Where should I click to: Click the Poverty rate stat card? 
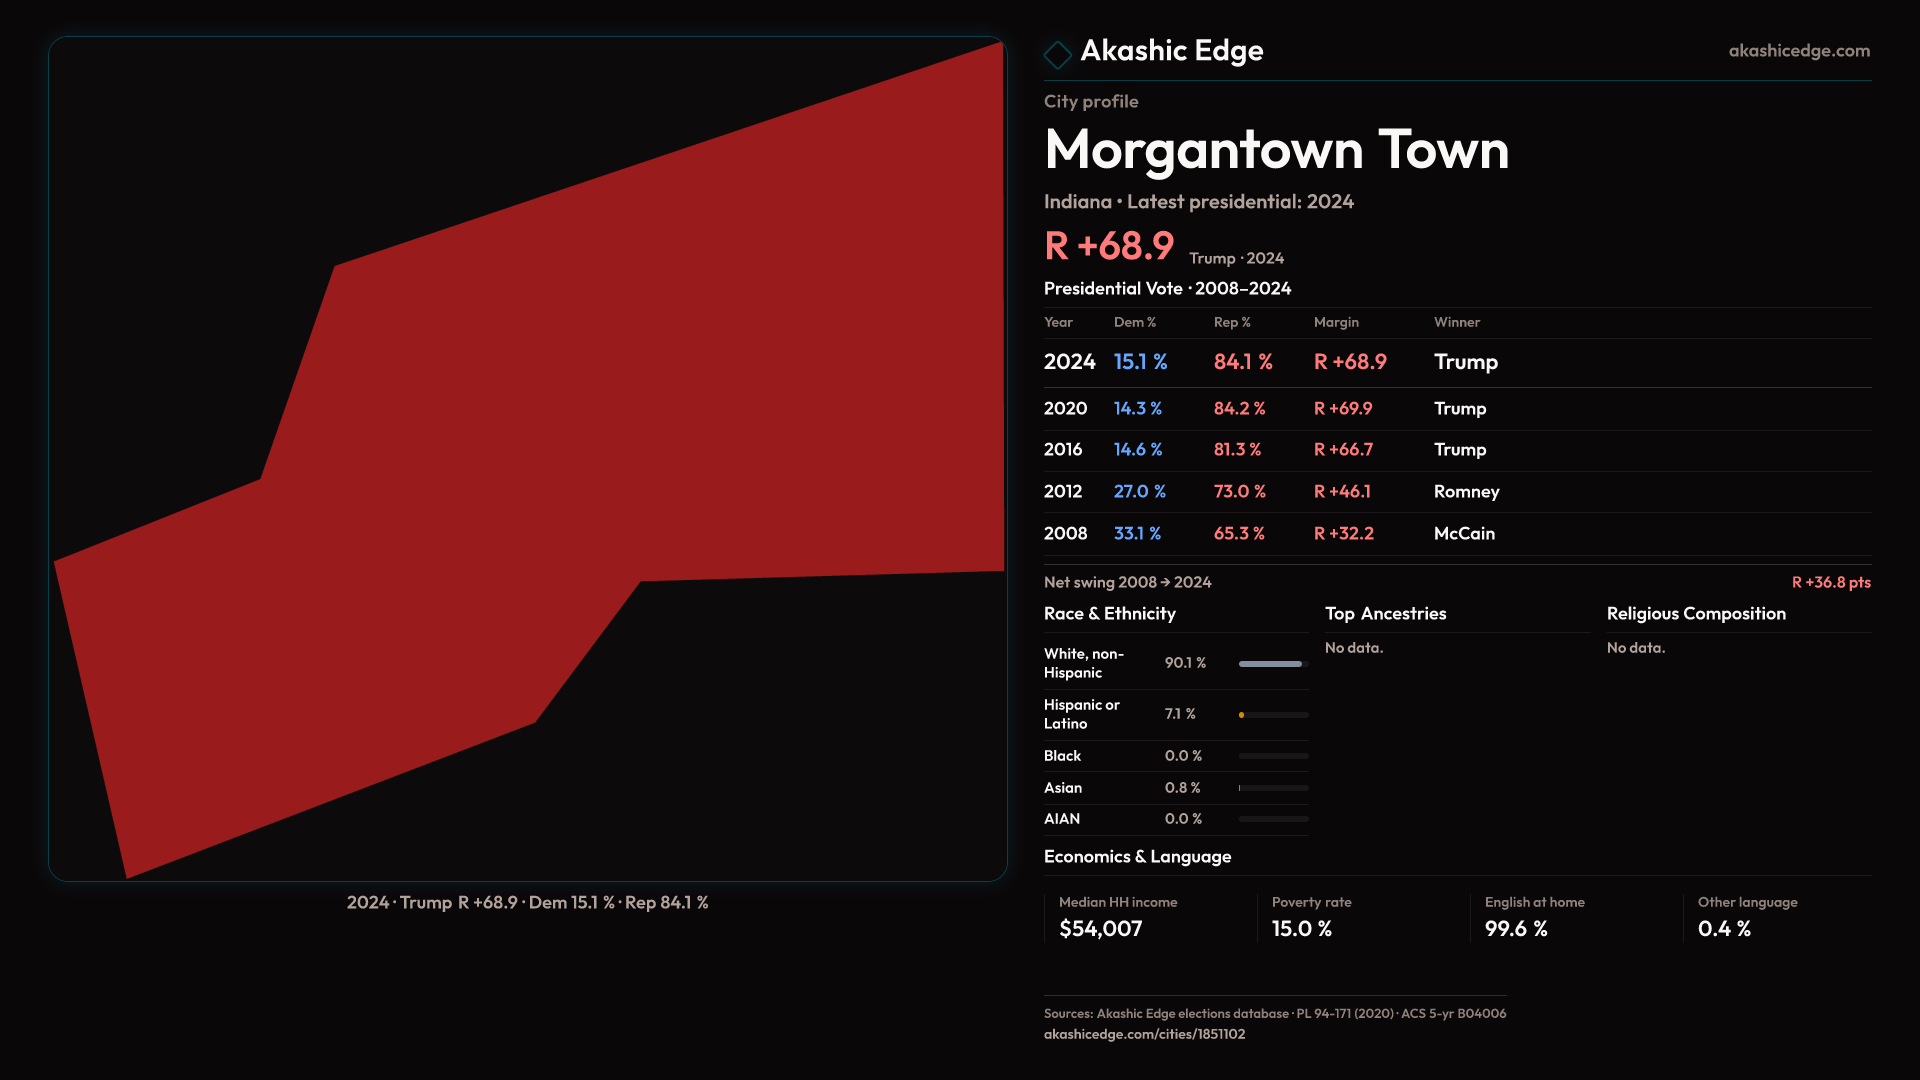(1310, 917)
